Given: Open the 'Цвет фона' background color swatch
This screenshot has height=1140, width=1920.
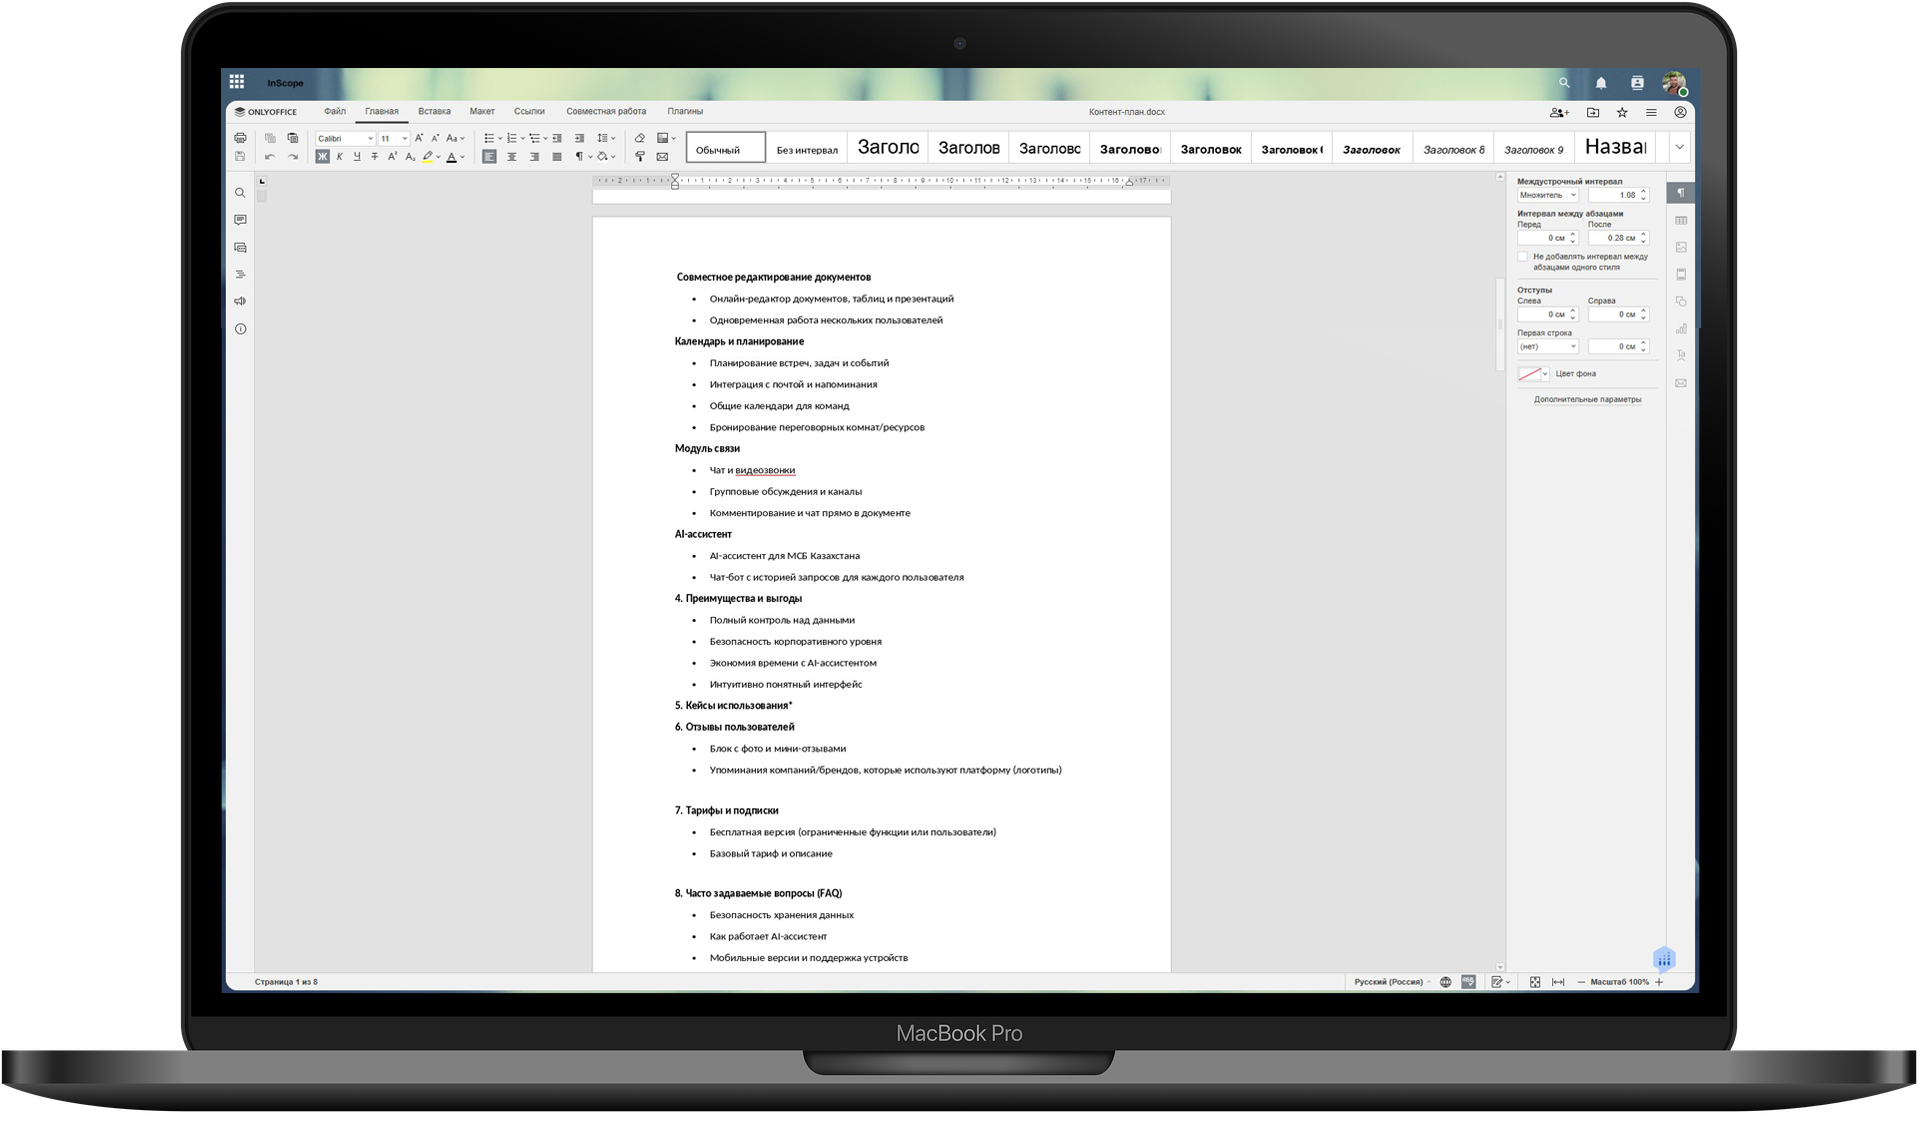Looking at the screenshot, I should [1533, 374].
